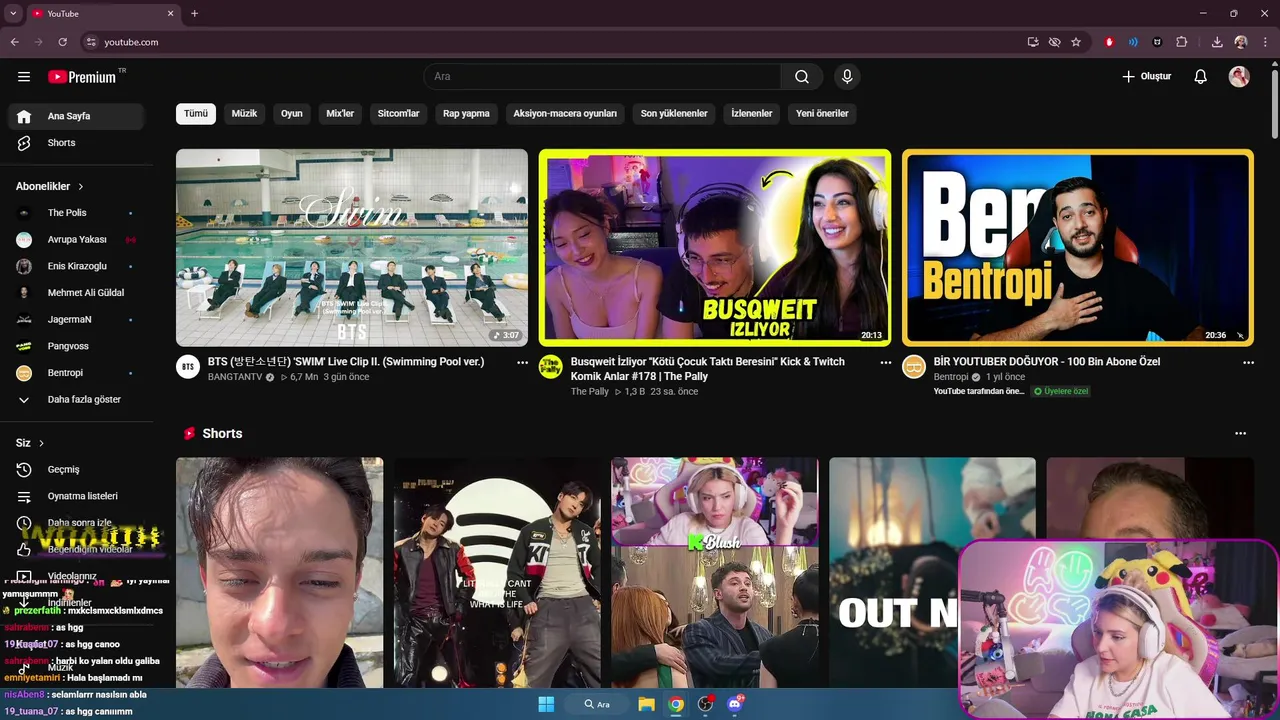Open the Windows Start button
Viewport: 1280px width, 720px height.
[x=546, y=704]
